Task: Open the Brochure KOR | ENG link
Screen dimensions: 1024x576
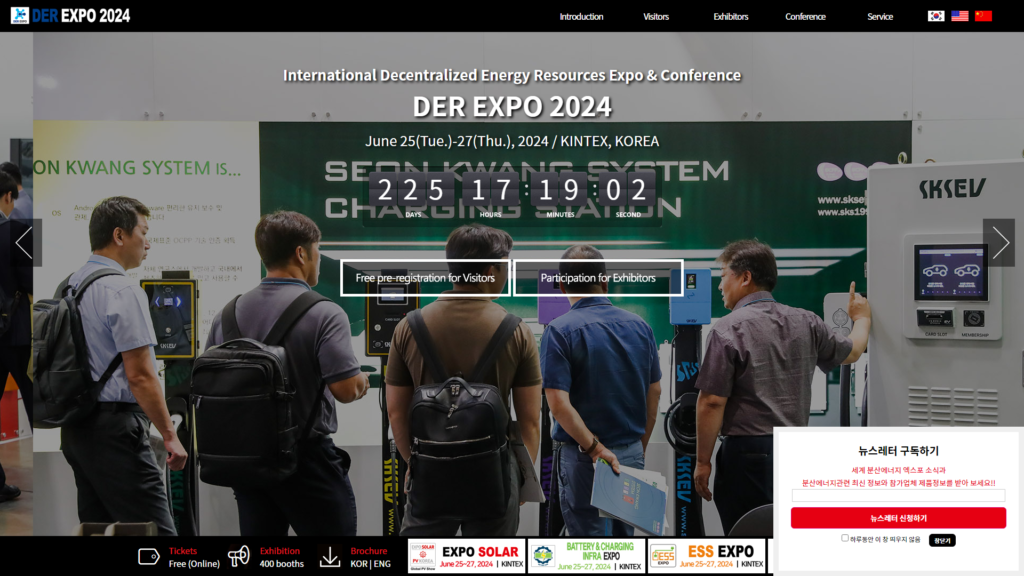Action: pyautogui.click(x=370, y=557)
